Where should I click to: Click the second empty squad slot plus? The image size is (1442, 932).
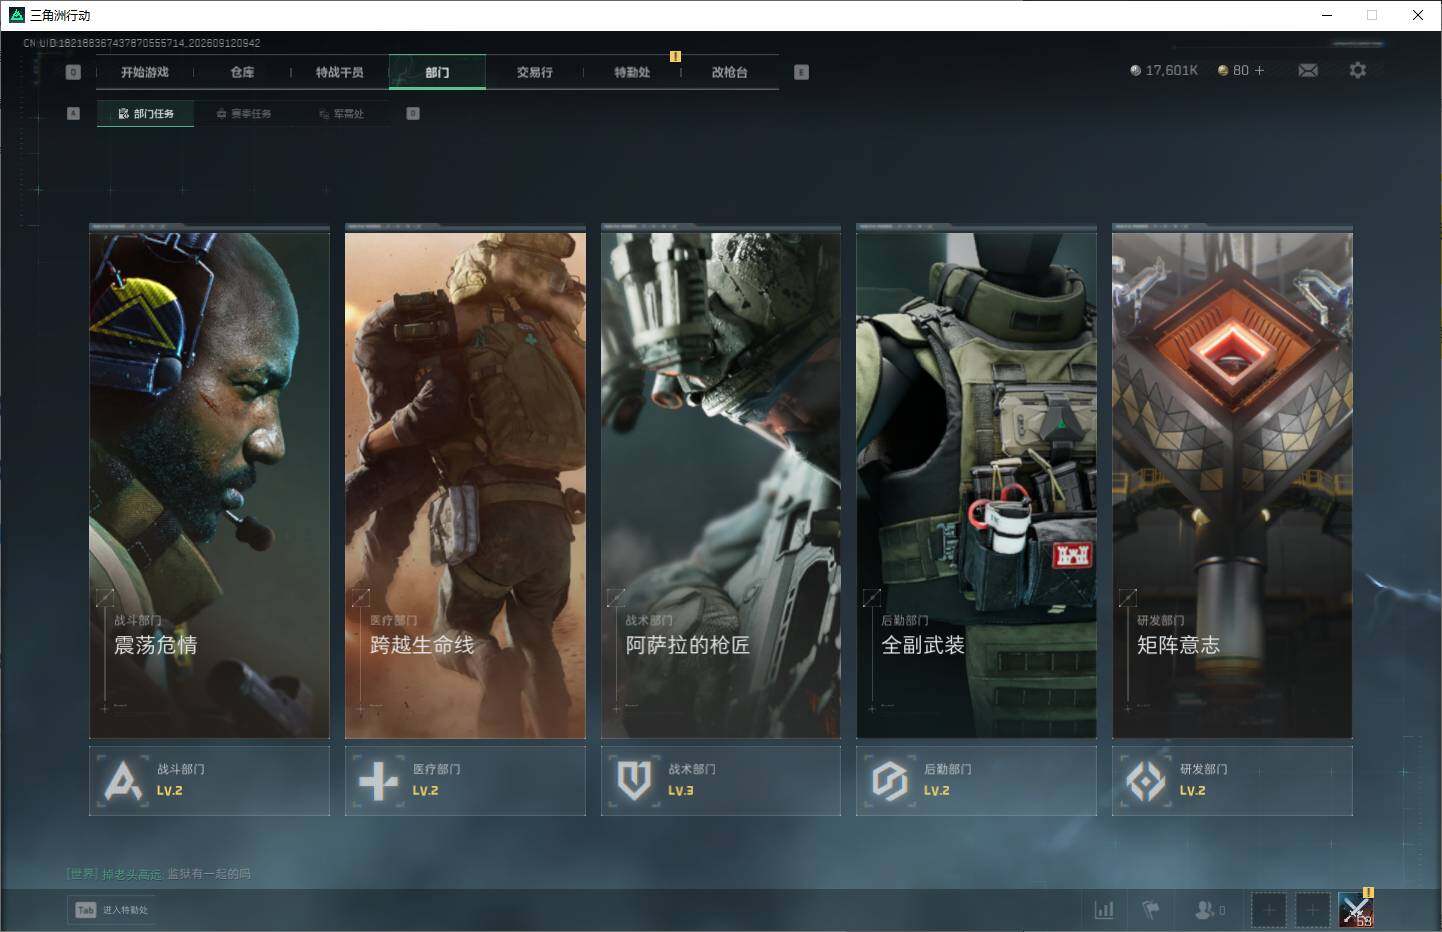(1312, 910)
